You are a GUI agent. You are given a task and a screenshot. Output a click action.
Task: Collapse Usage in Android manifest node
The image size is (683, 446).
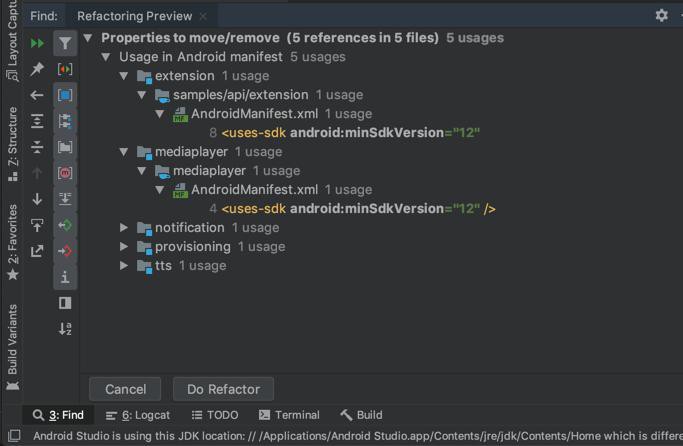[x=105, y=57]
